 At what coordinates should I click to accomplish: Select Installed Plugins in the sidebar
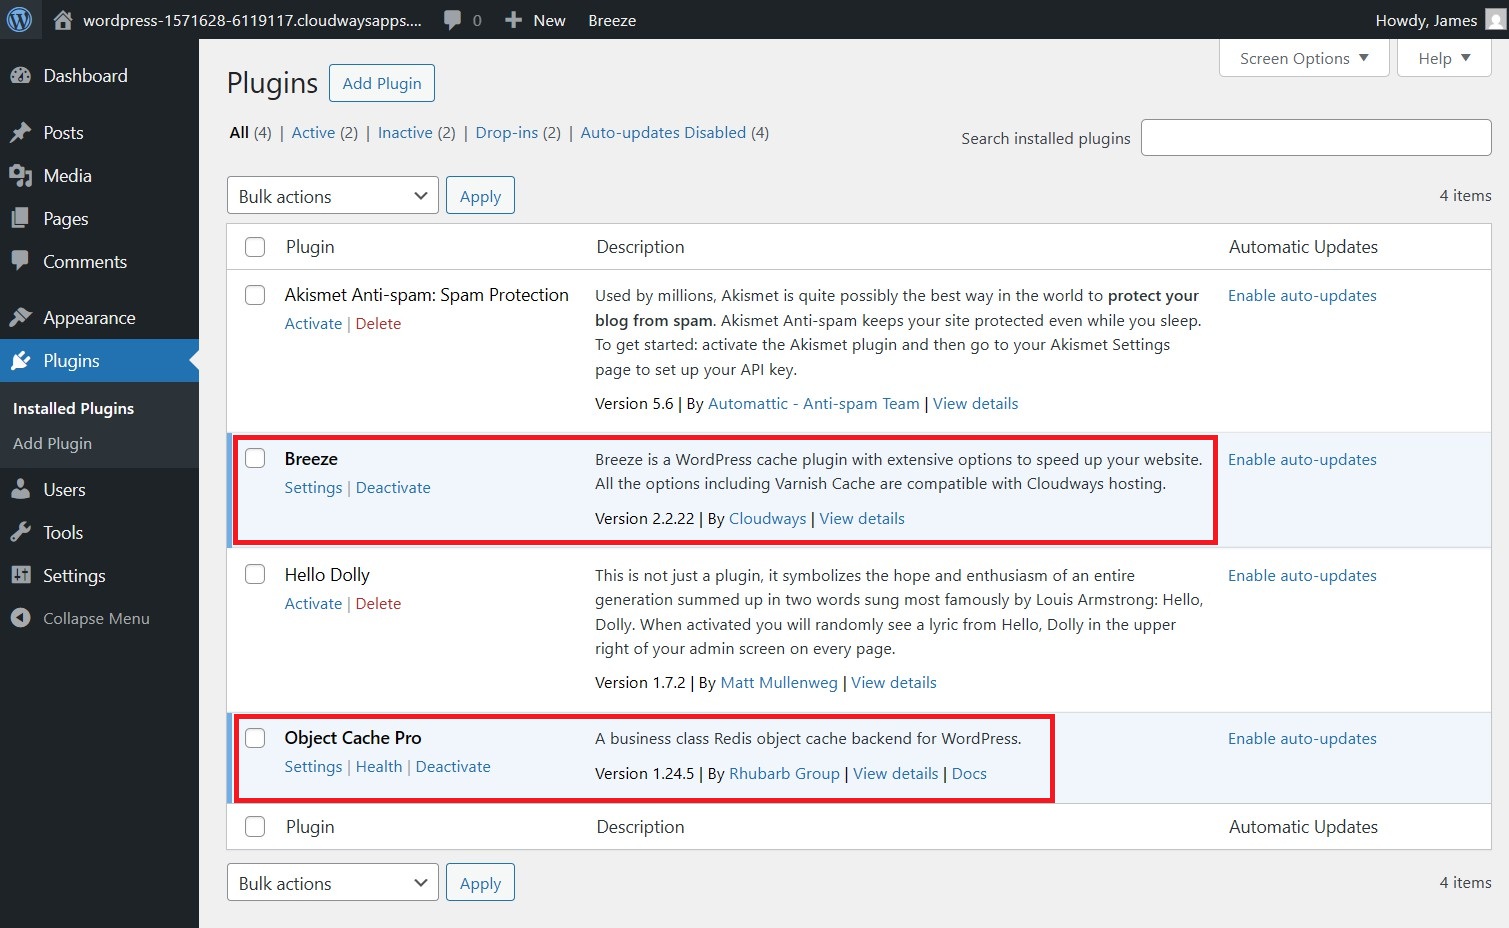click(71, 408)
